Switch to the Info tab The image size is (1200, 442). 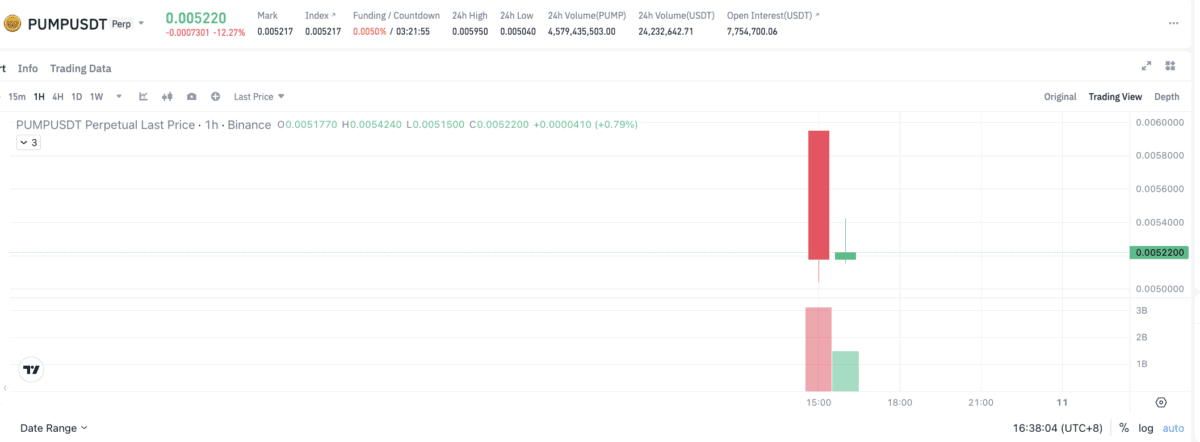pyautogui.click(x=28, y=68)
